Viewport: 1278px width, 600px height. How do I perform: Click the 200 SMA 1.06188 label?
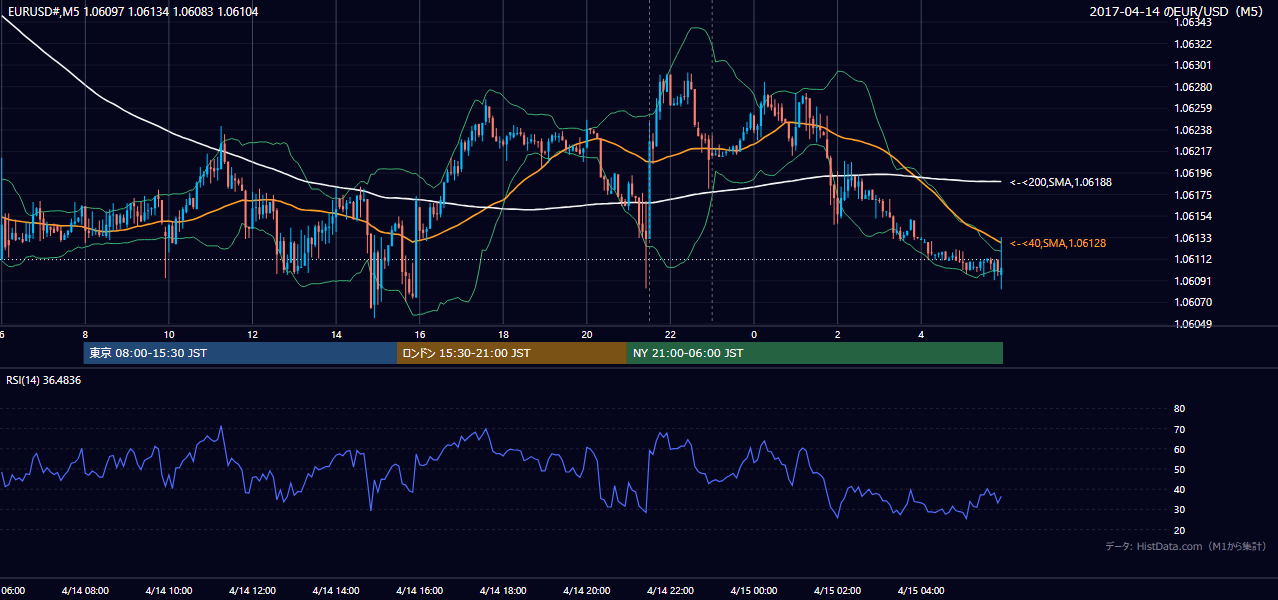[x=1060, y=182]
